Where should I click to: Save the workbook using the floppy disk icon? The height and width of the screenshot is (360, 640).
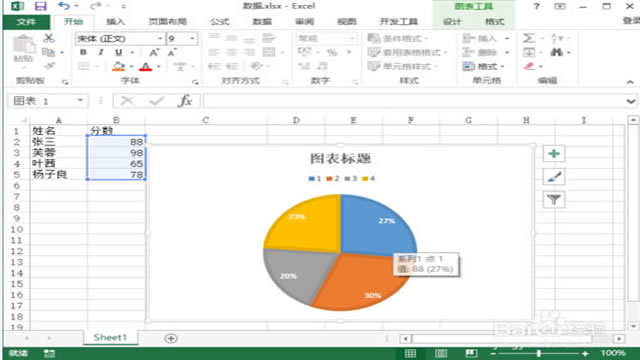point(40,6)
